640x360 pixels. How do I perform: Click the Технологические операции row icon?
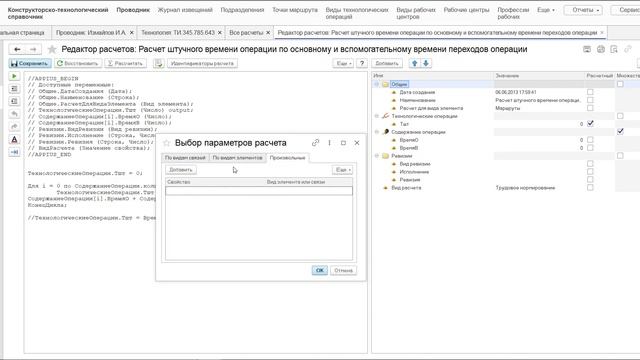click(x=385, y=116)
